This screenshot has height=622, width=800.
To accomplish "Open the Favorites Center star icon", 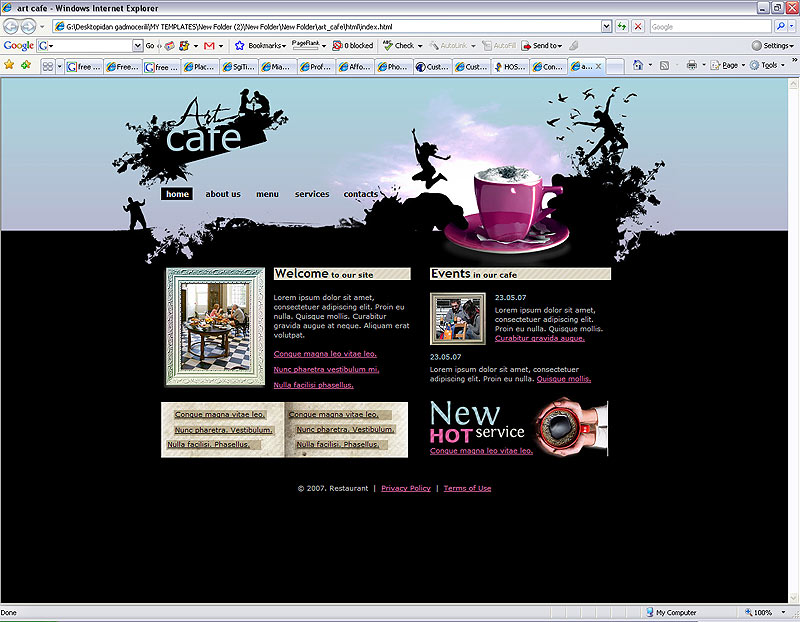I will 9,65.
